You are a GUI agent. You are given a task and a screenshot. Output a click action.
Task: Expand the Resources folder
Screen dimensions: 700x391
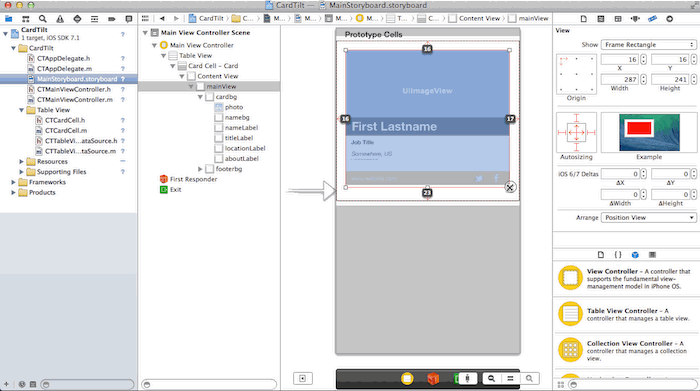click(x=21, y=162)
